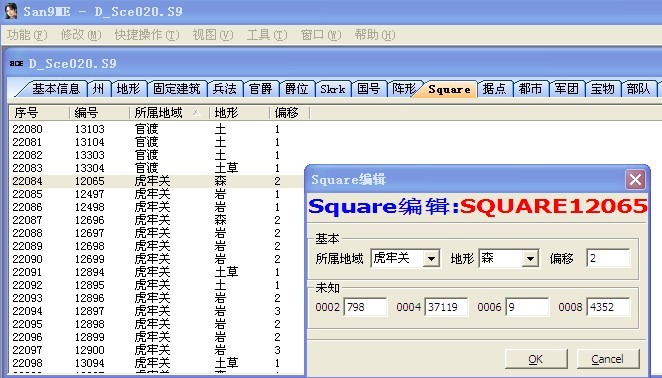Open the 工具(T) menu
Screen dimensions: 662x378
point(267,35)
